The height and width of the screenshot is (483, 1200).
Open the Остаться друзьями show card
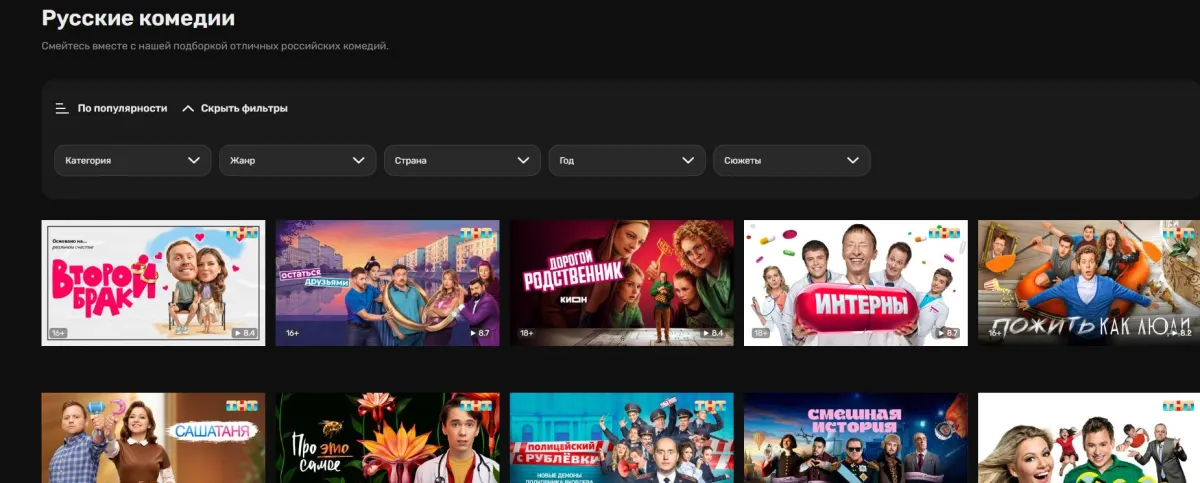[387, 283]
